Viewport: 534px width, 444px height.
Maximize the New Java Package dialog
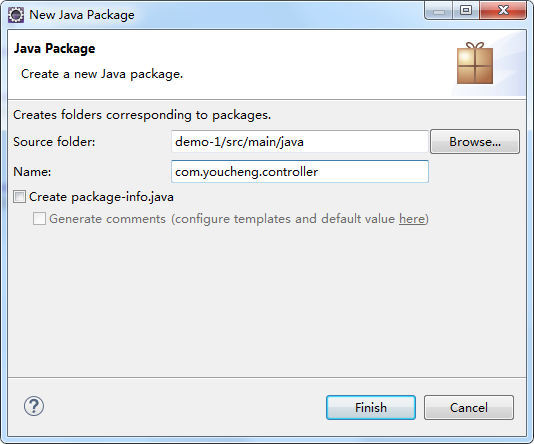pos(466,11)
